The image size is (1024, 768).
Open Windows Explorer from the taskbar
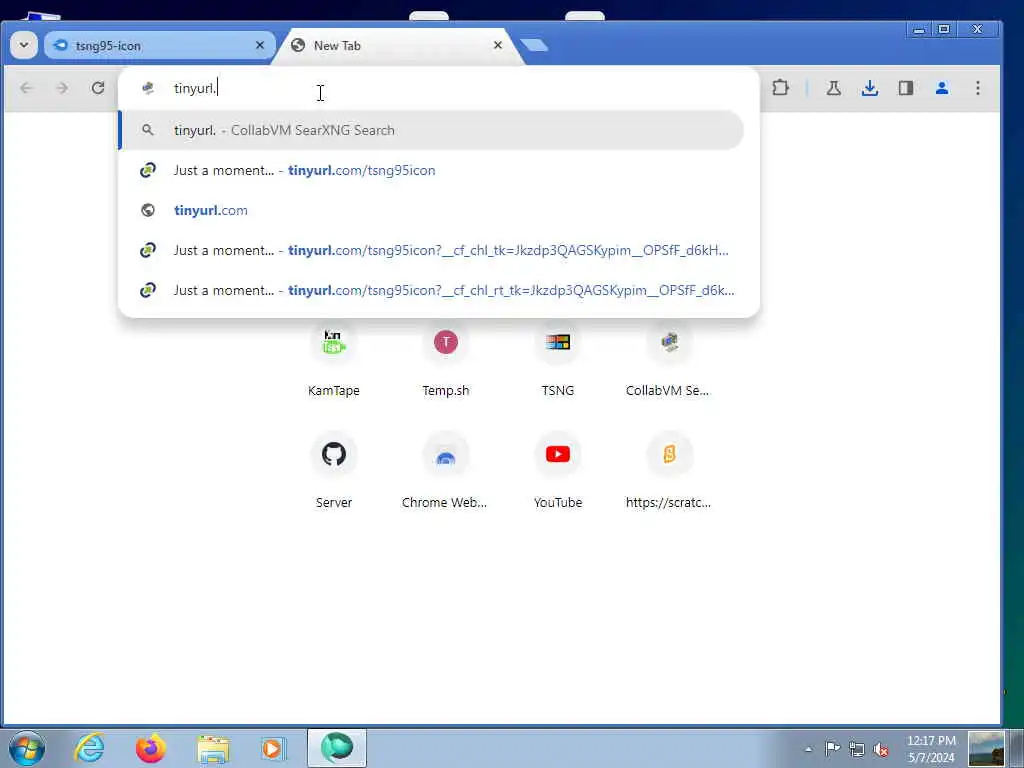[x=214, y=748]
